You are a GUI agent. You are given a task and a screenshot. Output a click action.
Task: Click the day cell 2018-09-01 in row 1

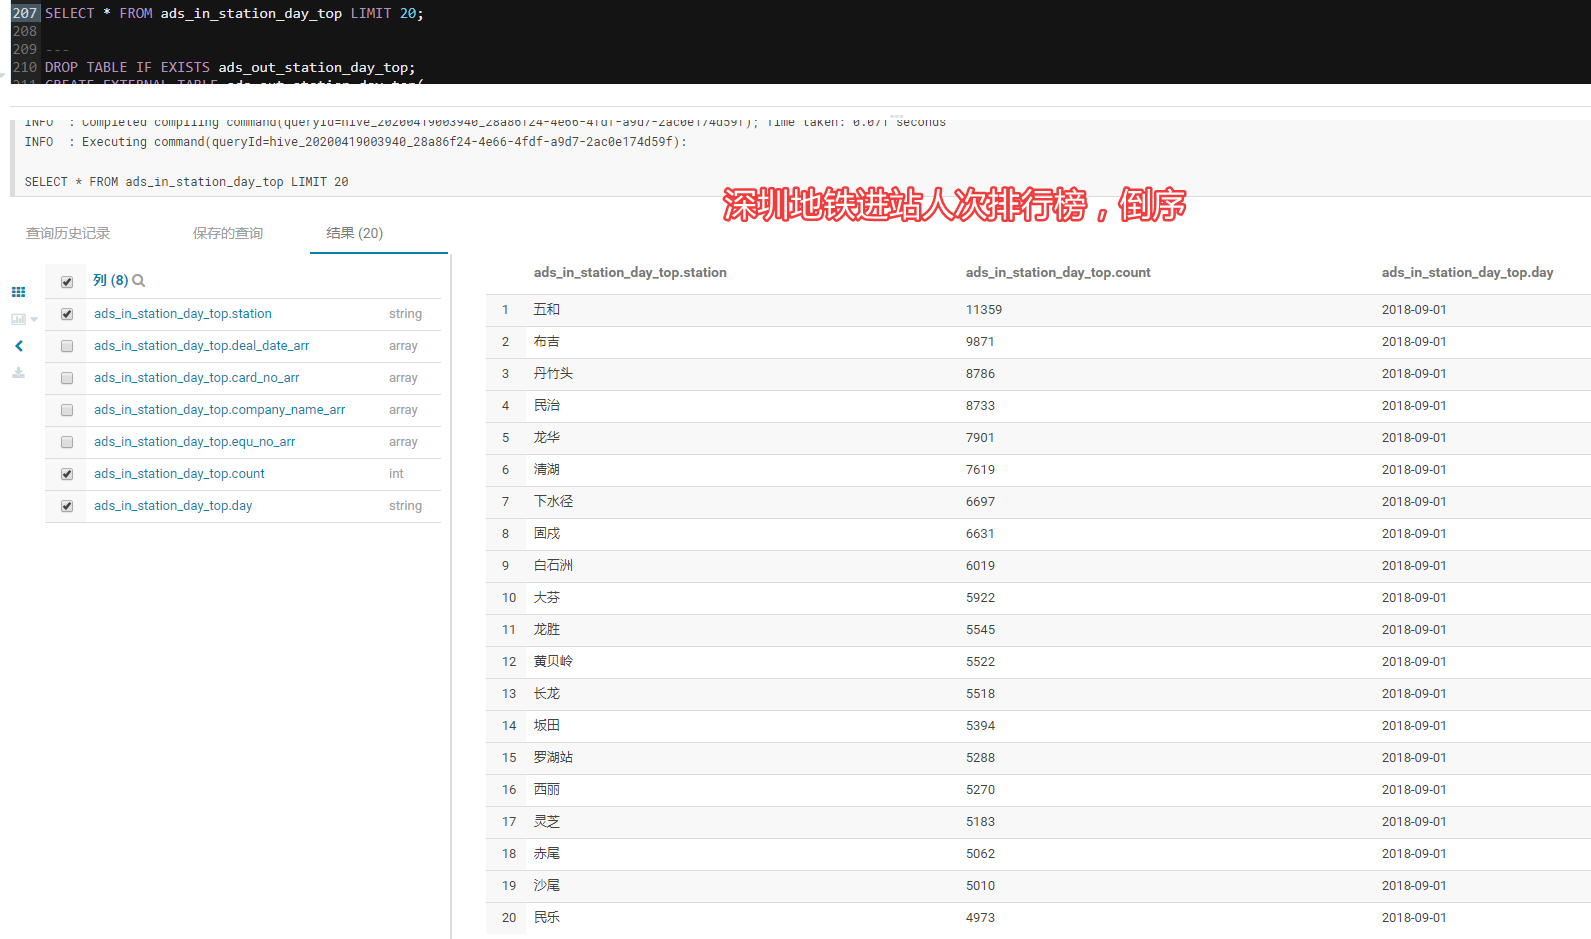point(1414,310)
